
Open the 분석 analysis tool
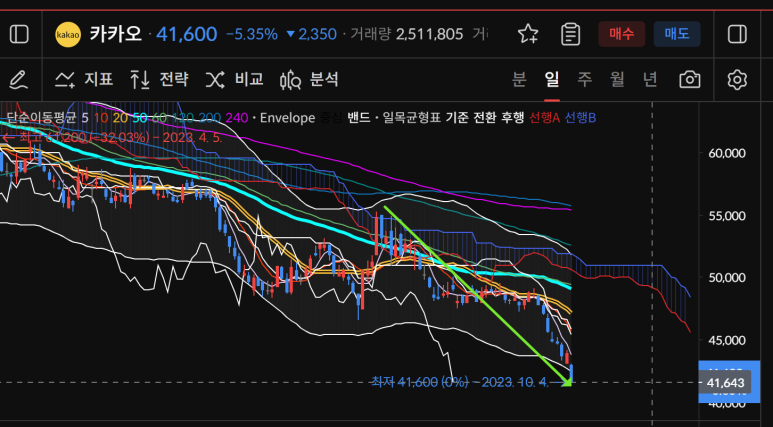tap(309, 79)
